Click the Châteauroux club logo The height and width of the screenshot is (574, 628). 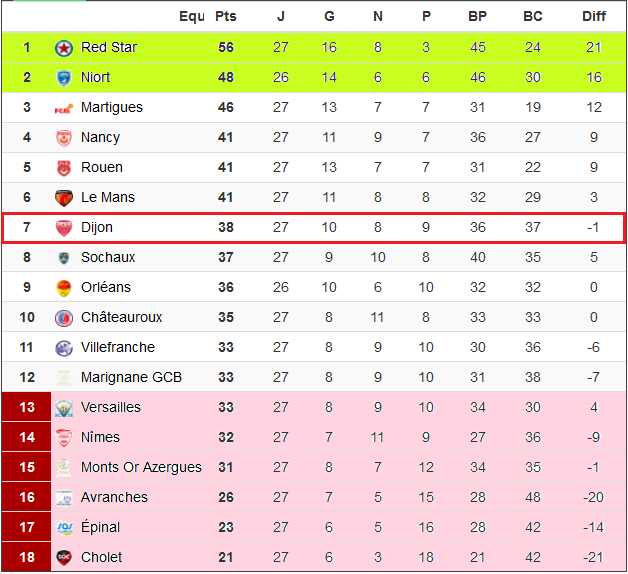click(64, 317)
